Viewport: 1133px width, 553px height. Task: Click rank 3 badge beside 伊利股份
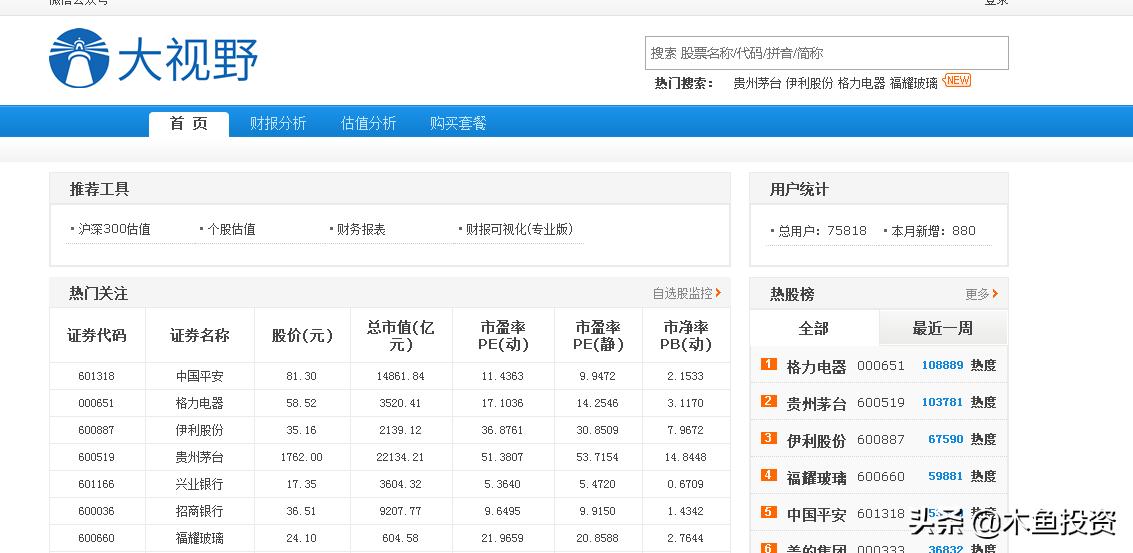[x=768, y=438]
